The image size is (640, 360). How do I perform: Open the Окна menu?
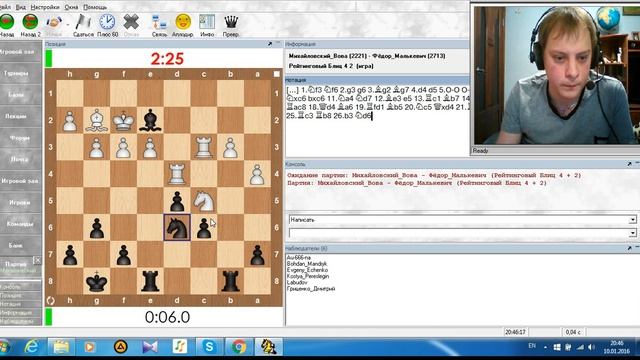[71, 7]
